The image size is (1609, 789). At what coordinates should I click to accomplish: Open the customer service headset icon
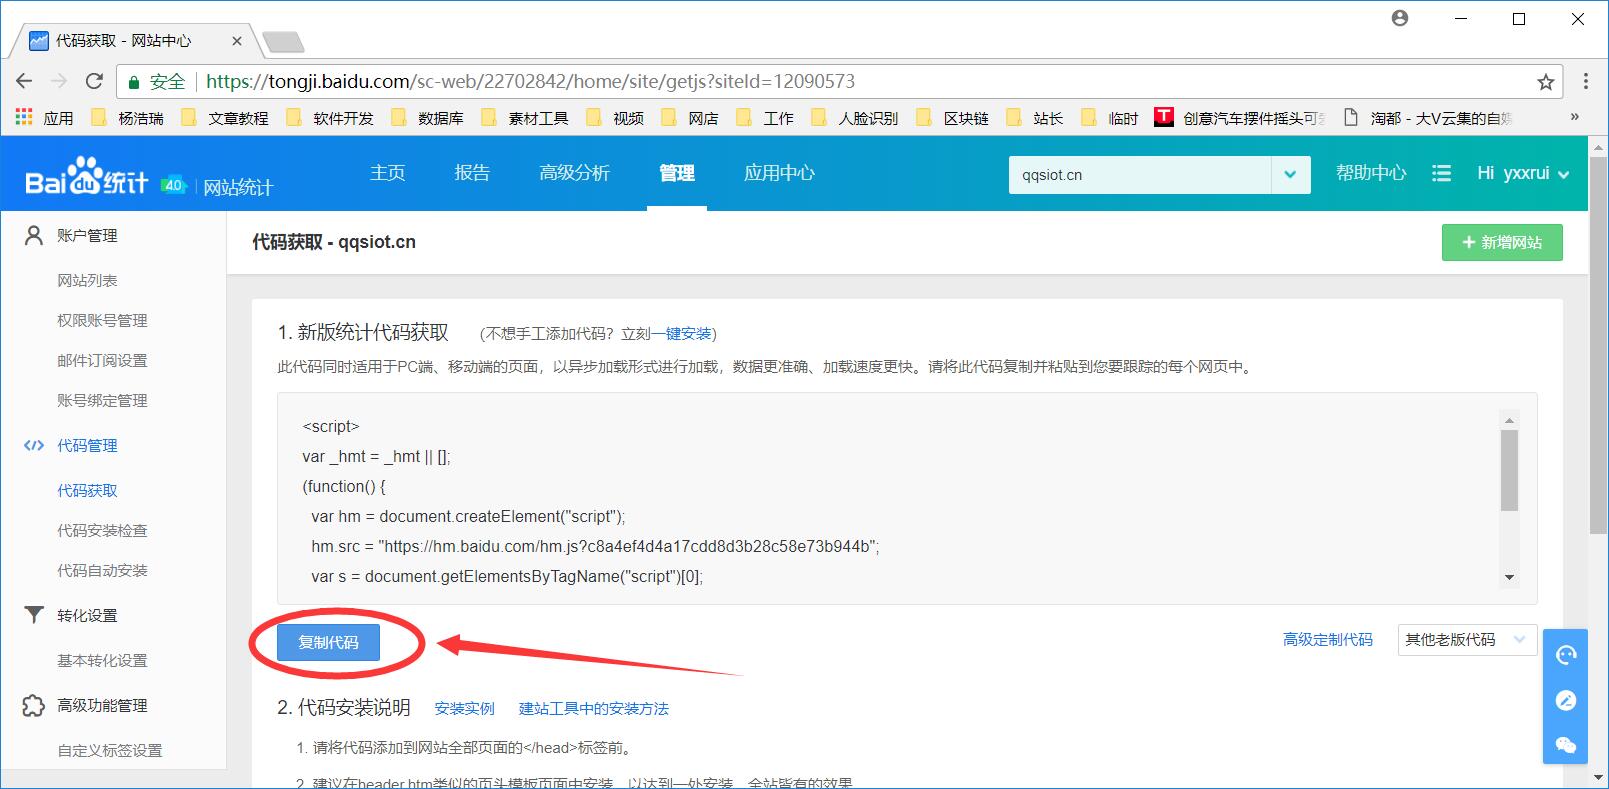tap(1566, 655)
